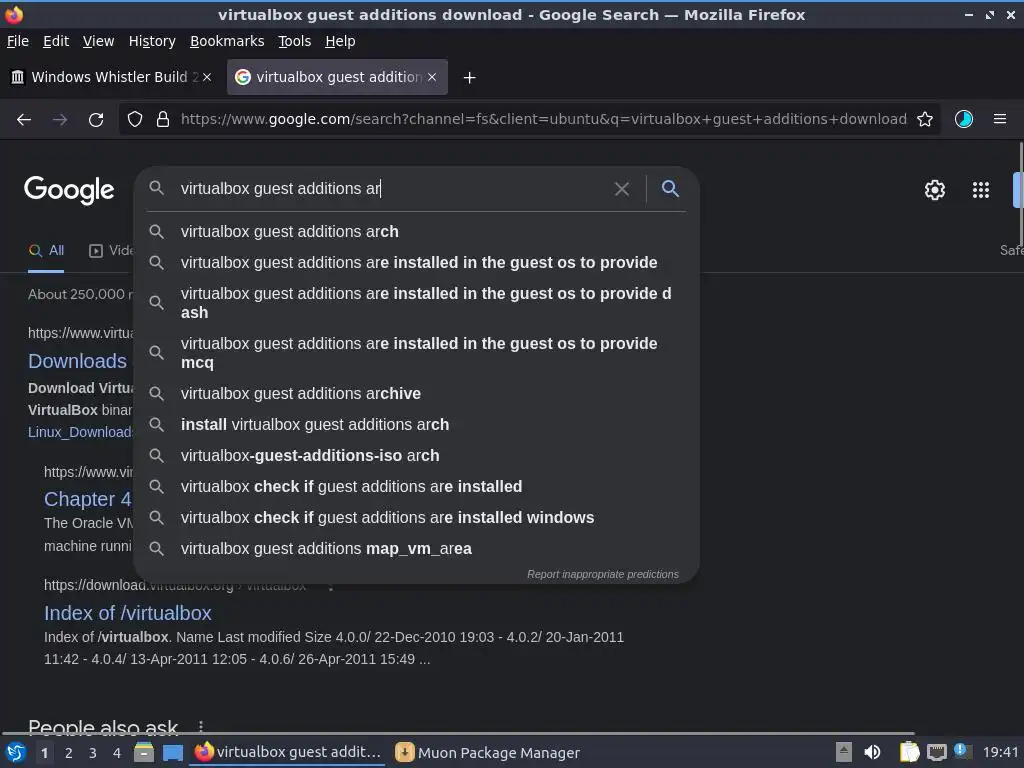Open the Lubuntu start menu icon
This screenshot has height=768, width=1024.
coord(16,752)
